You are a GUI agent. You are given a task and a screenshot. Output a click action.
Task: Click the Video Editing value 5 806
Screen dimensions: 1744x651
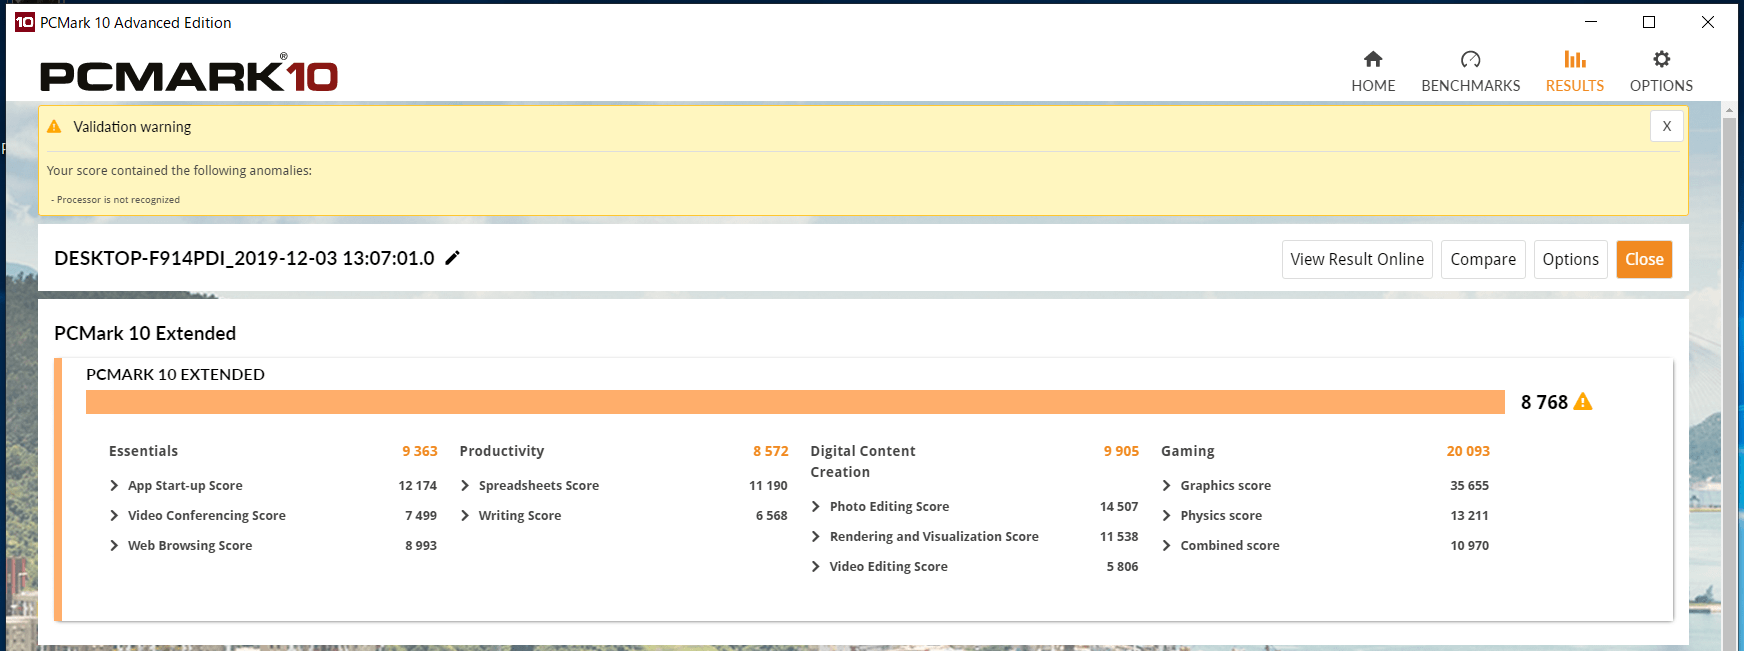(1122, 567)
